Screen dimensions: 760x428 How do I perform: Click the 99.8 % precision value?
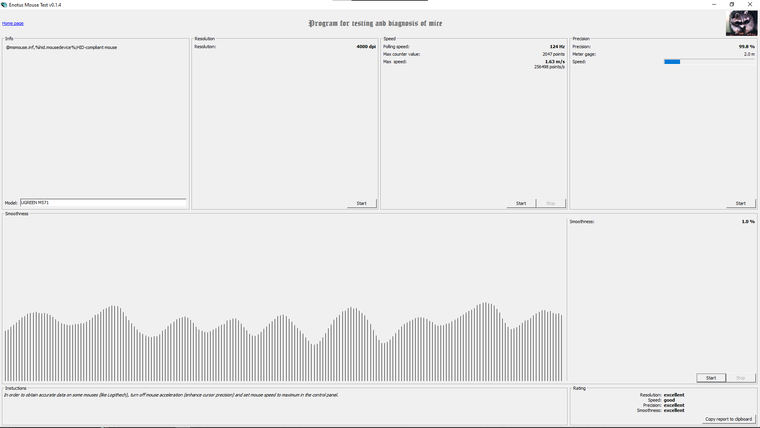click(746, 47)
